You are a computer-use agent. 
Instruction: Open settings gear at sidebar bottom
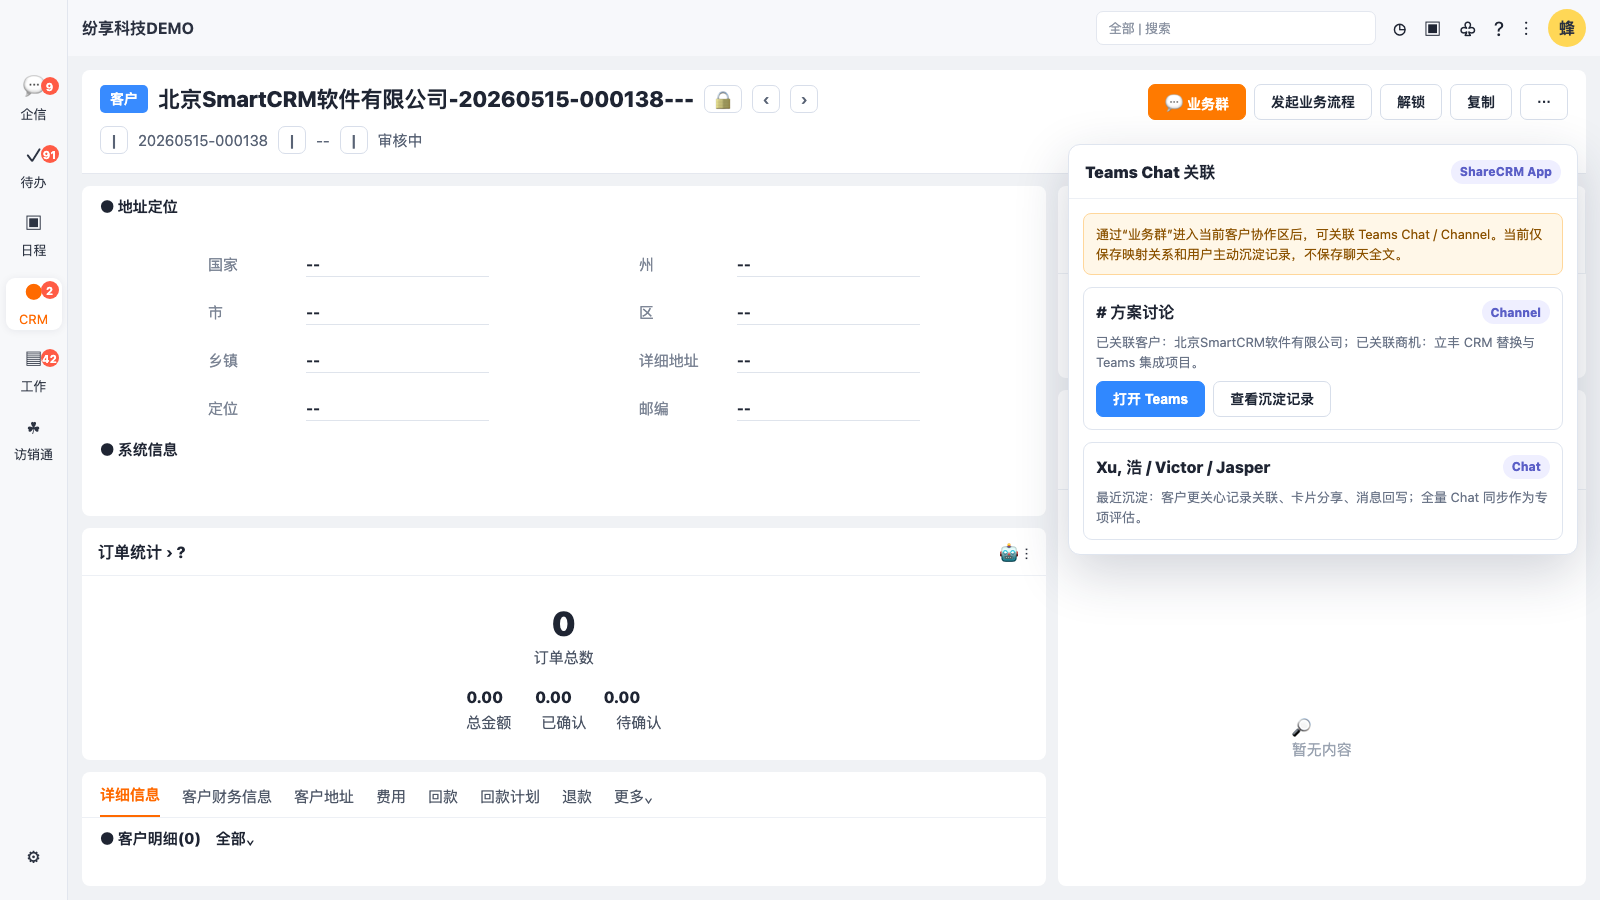[x=34, y=857]
